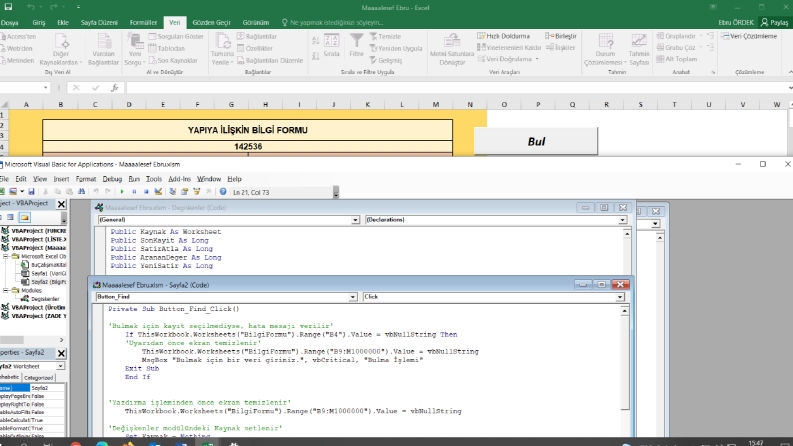Click Hızlı Doldurma in ribbon
Viewport: 793px width, 446px height.
click(504, 36)
